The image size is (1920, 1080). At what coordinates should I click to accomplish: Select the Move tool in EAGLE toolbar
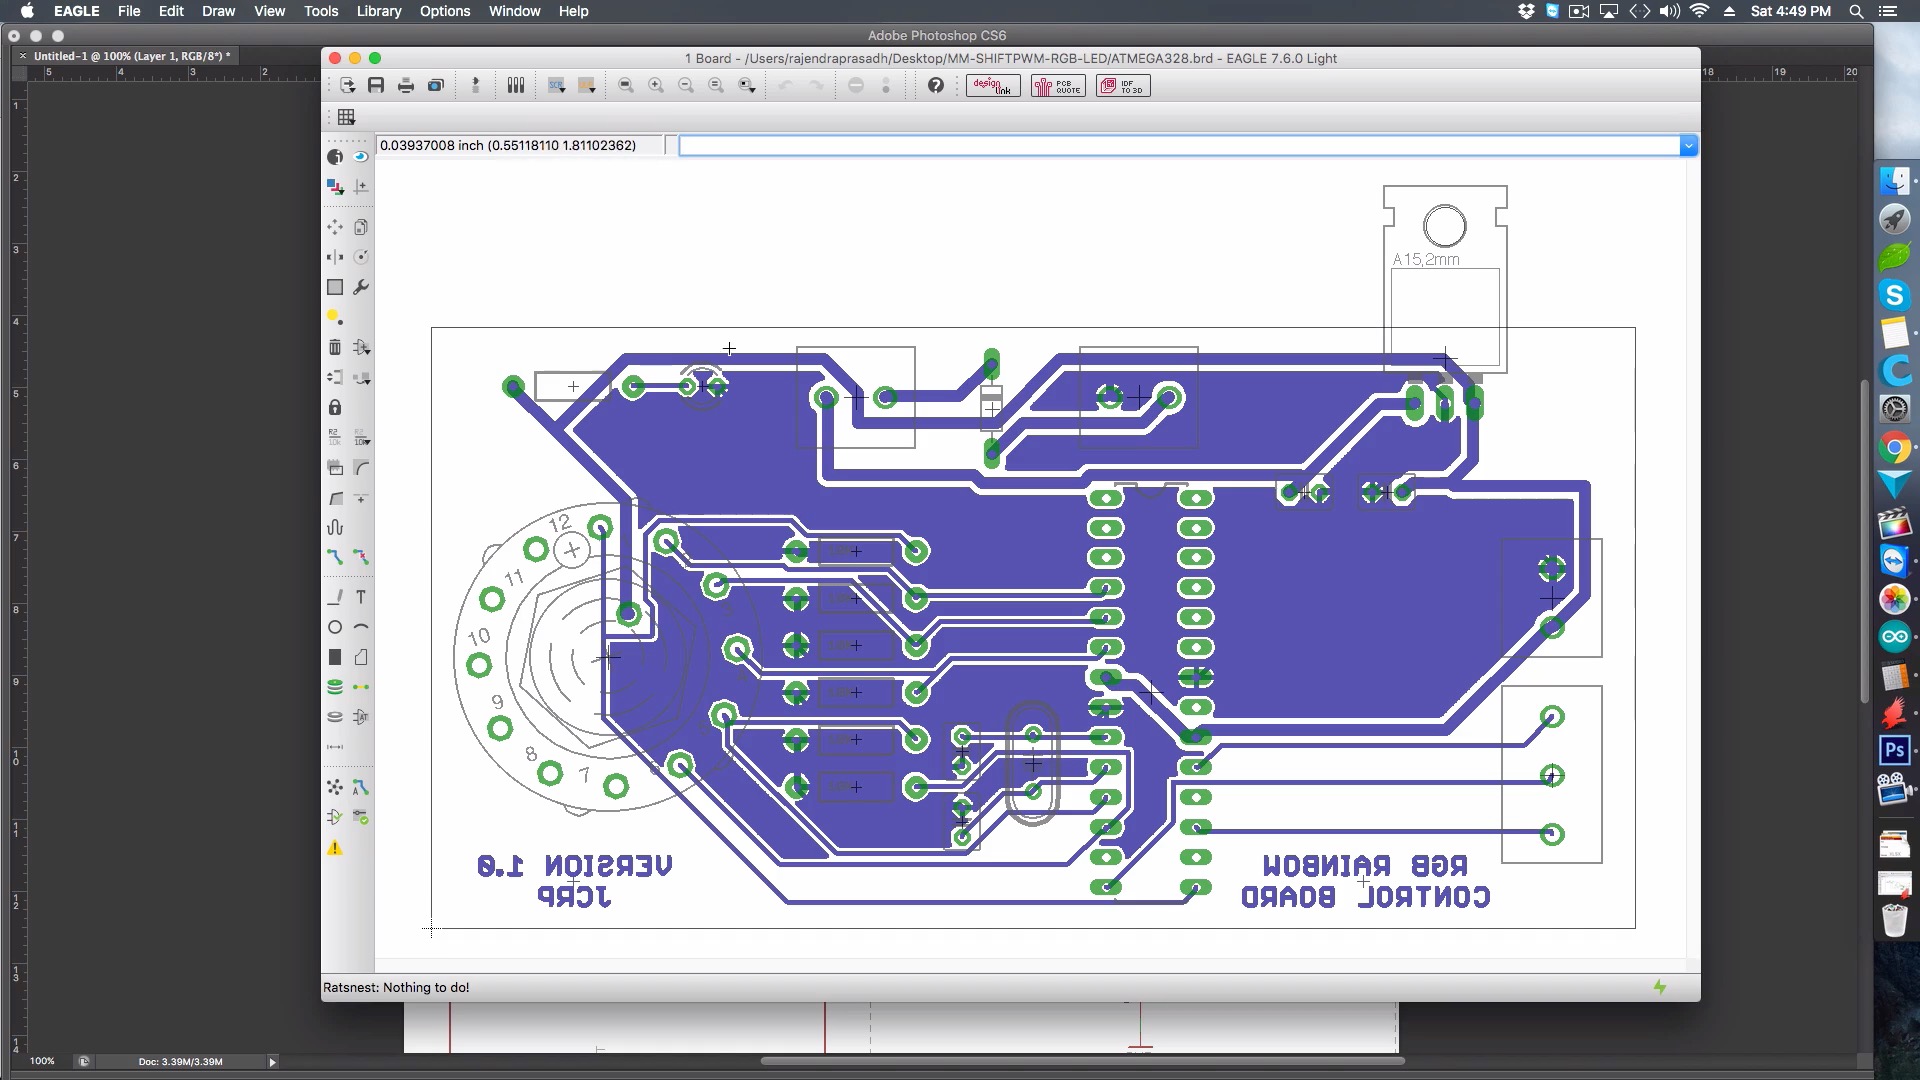click(335, 227)
